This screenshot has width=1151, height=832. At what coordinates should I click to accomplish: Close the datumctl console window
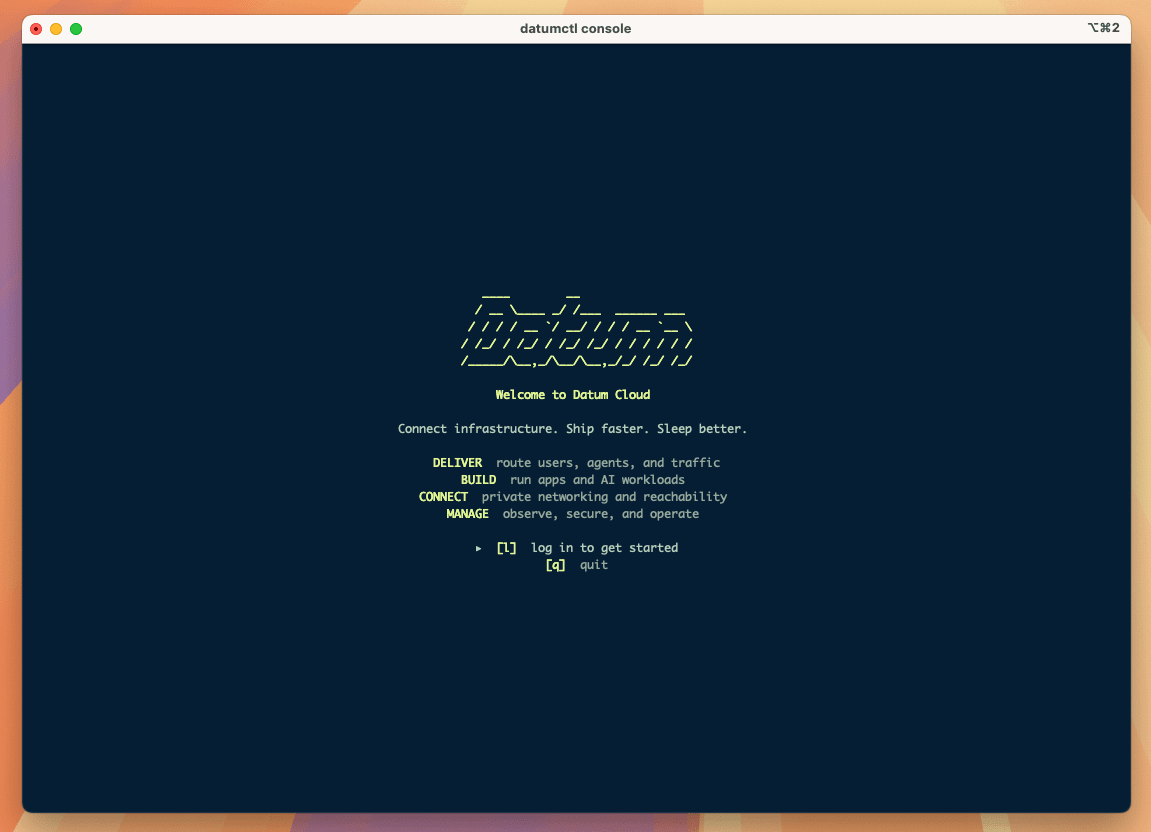36,29
